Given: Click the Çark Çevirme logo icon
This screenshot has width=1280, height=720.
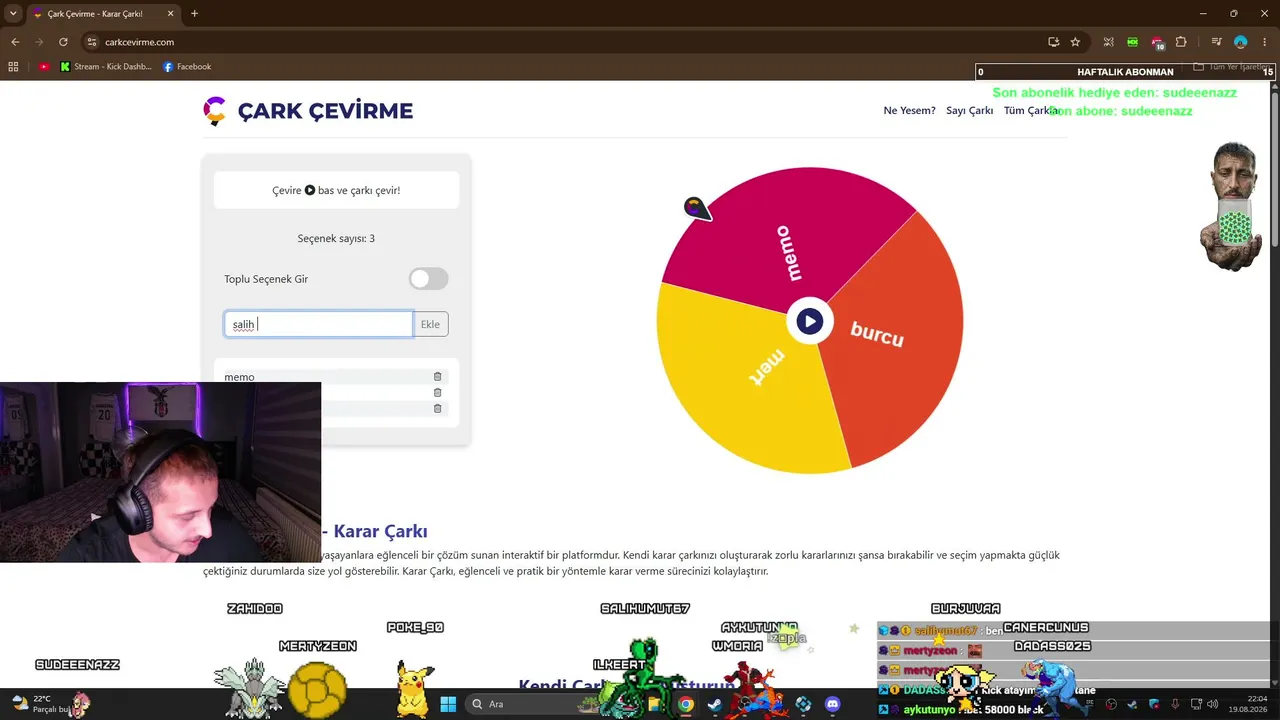Looking at the screenshot, I should tap(215, 110).
